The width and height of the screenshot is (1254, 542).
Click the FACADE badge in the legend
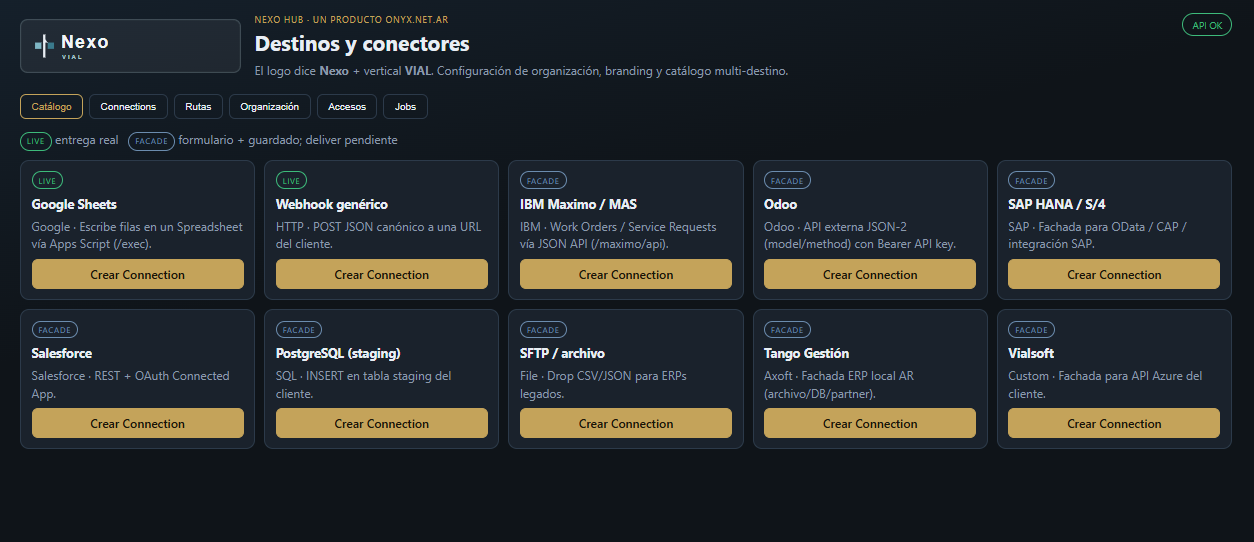(x=151, y=141)
